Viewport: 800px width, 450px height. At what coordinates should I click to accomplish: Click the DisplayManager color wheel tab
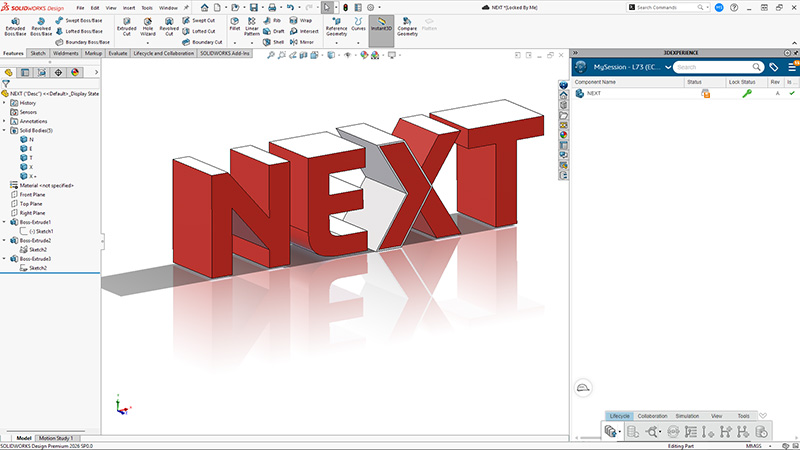tap(75, 72)
